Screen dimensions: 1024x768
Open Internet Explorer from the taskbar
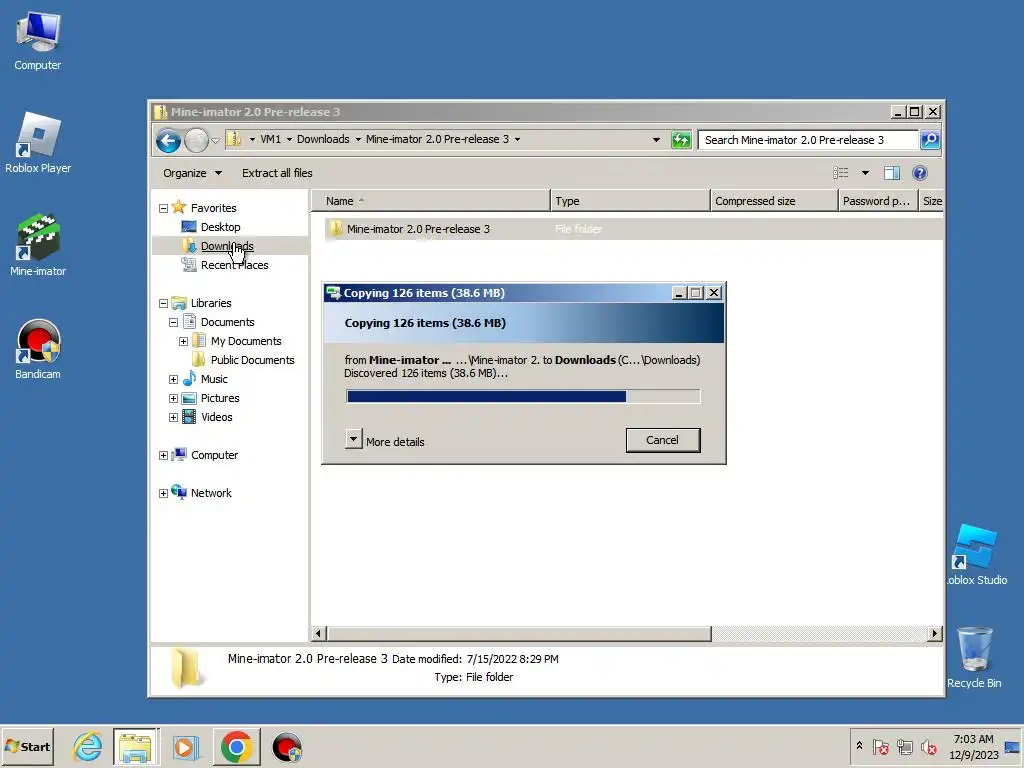[88, 746]
